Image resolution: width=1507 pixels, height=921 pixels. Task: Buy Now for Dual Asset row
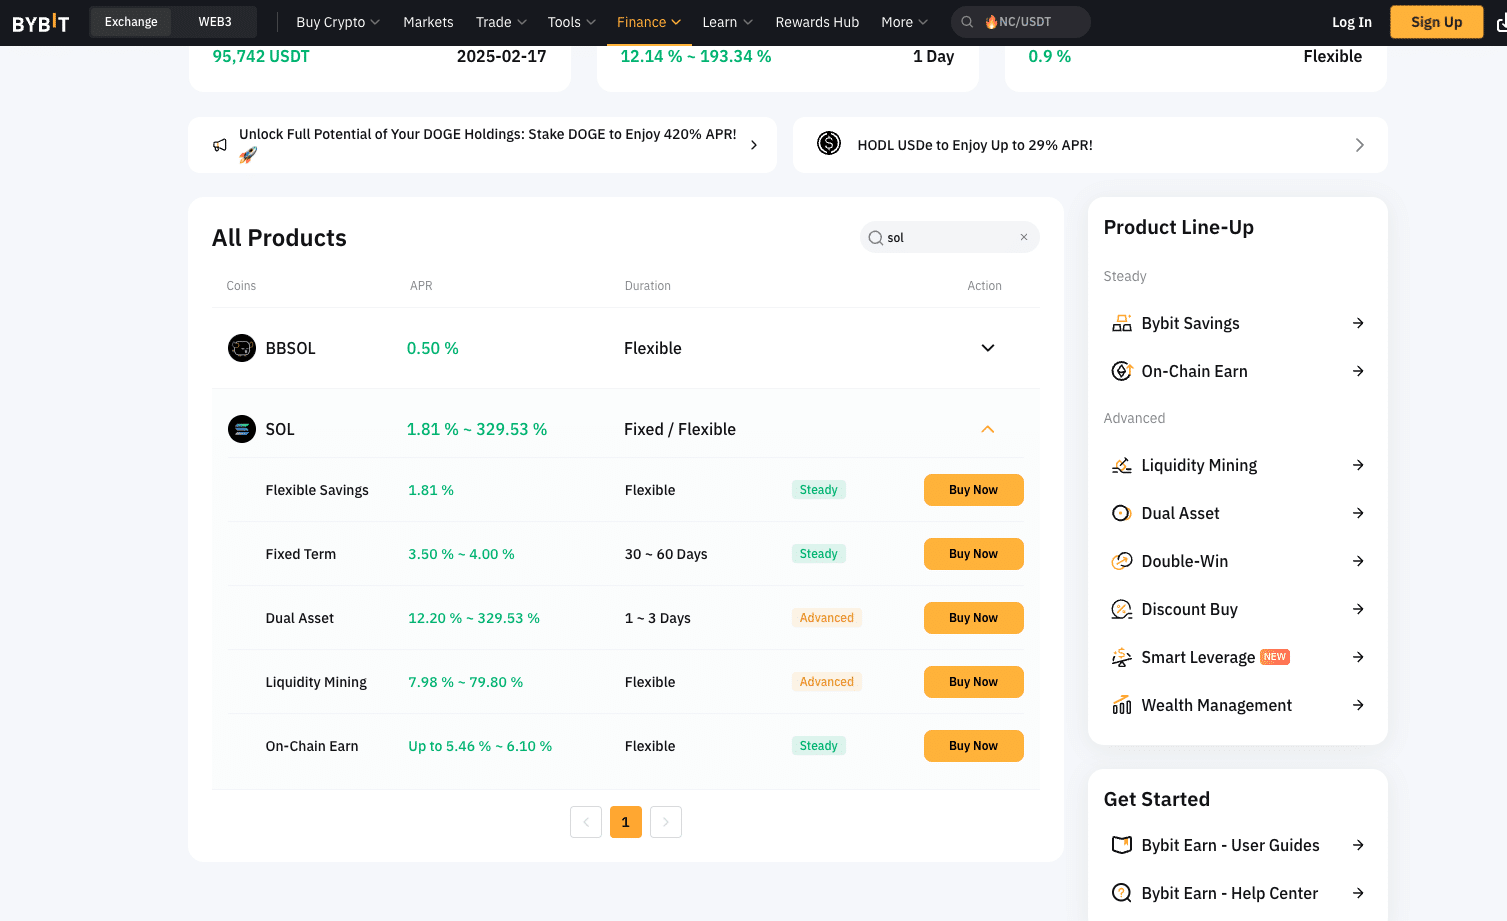tap(973, 618)
